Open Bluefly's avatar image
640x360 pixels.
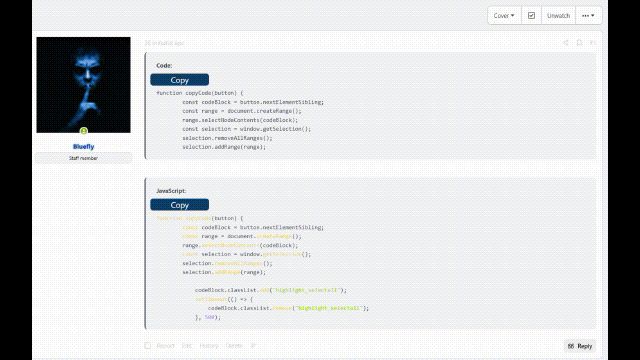coord(83,85)
